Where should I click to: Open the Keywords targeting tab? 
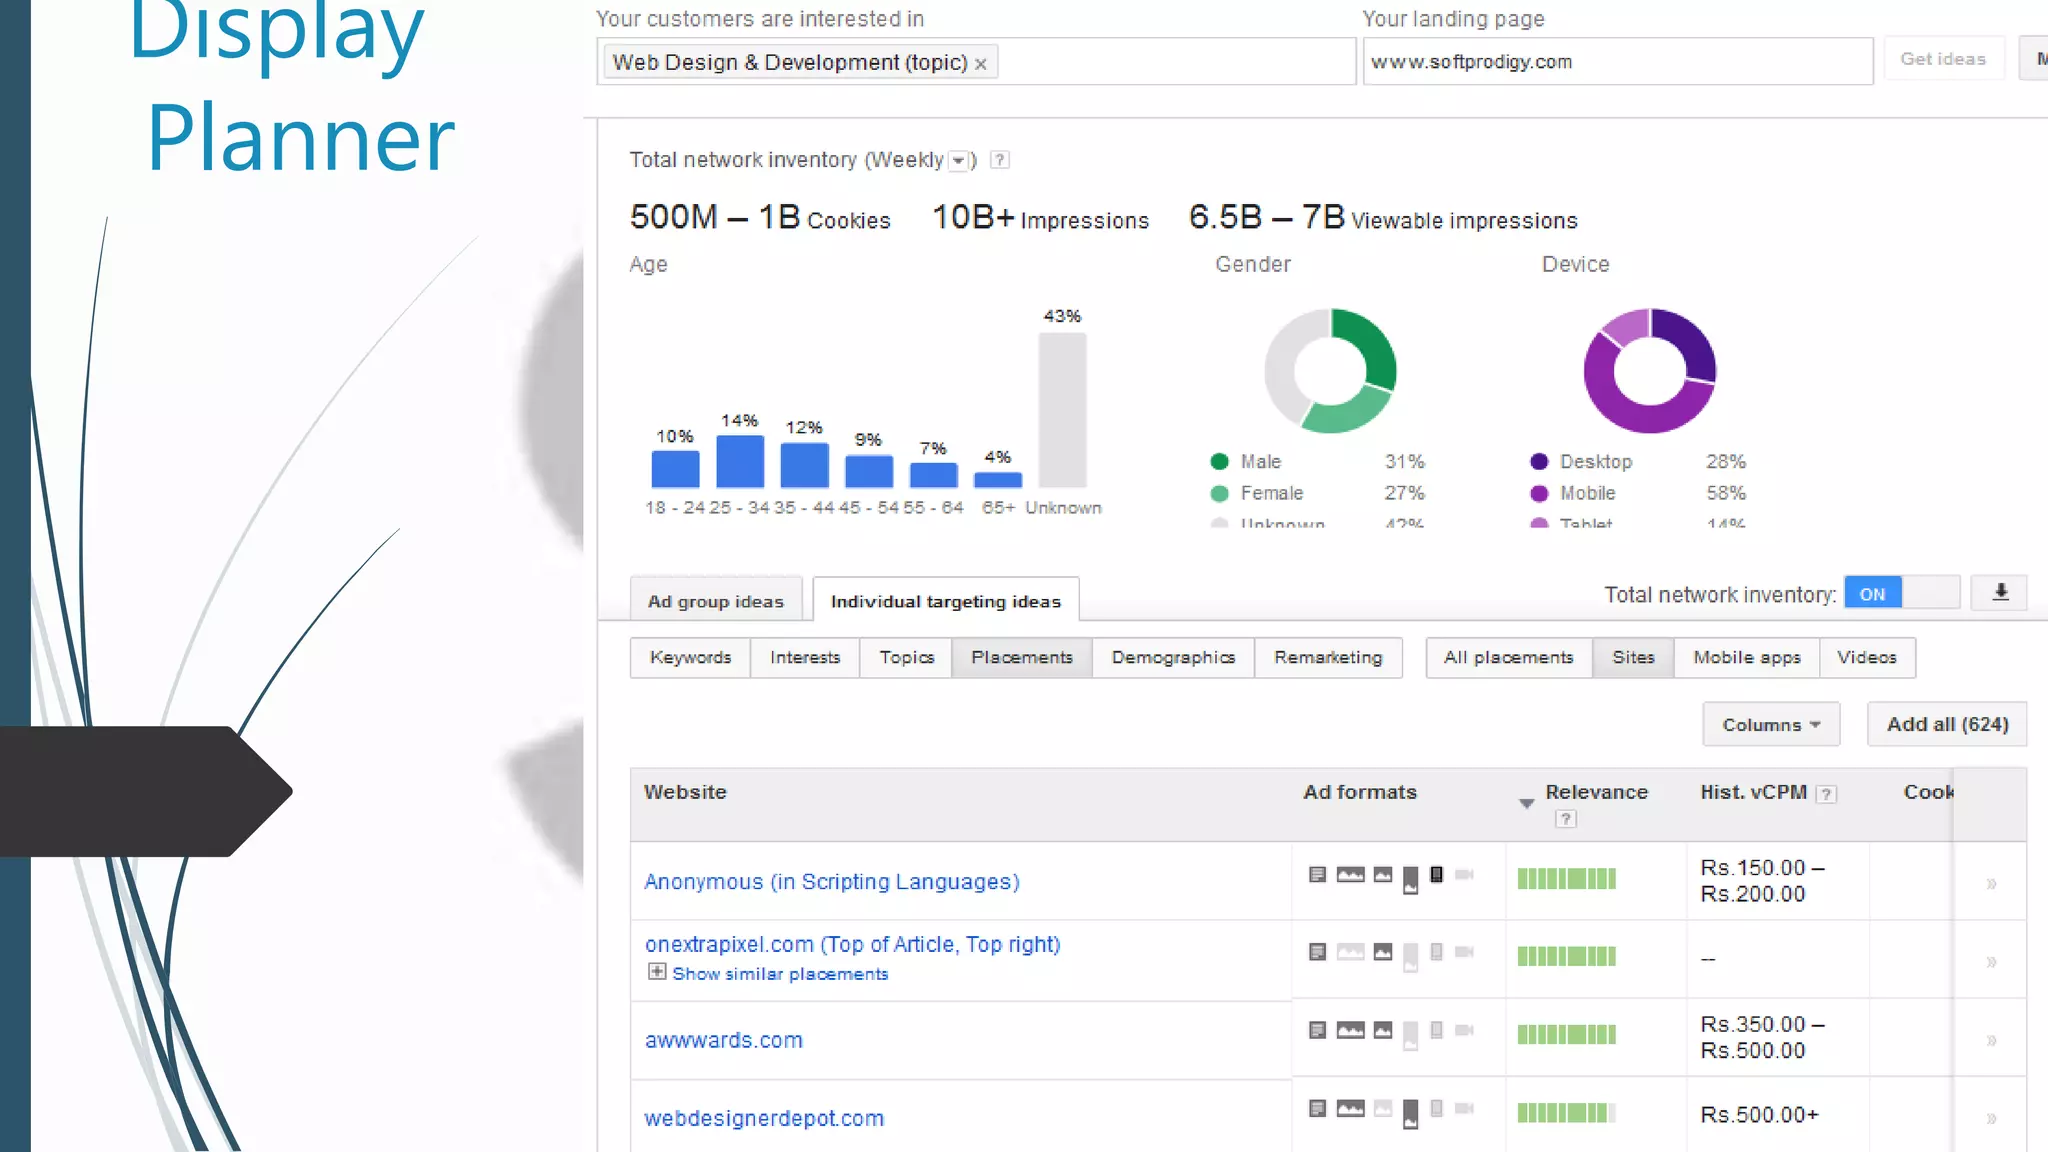[x=690, y=658]
